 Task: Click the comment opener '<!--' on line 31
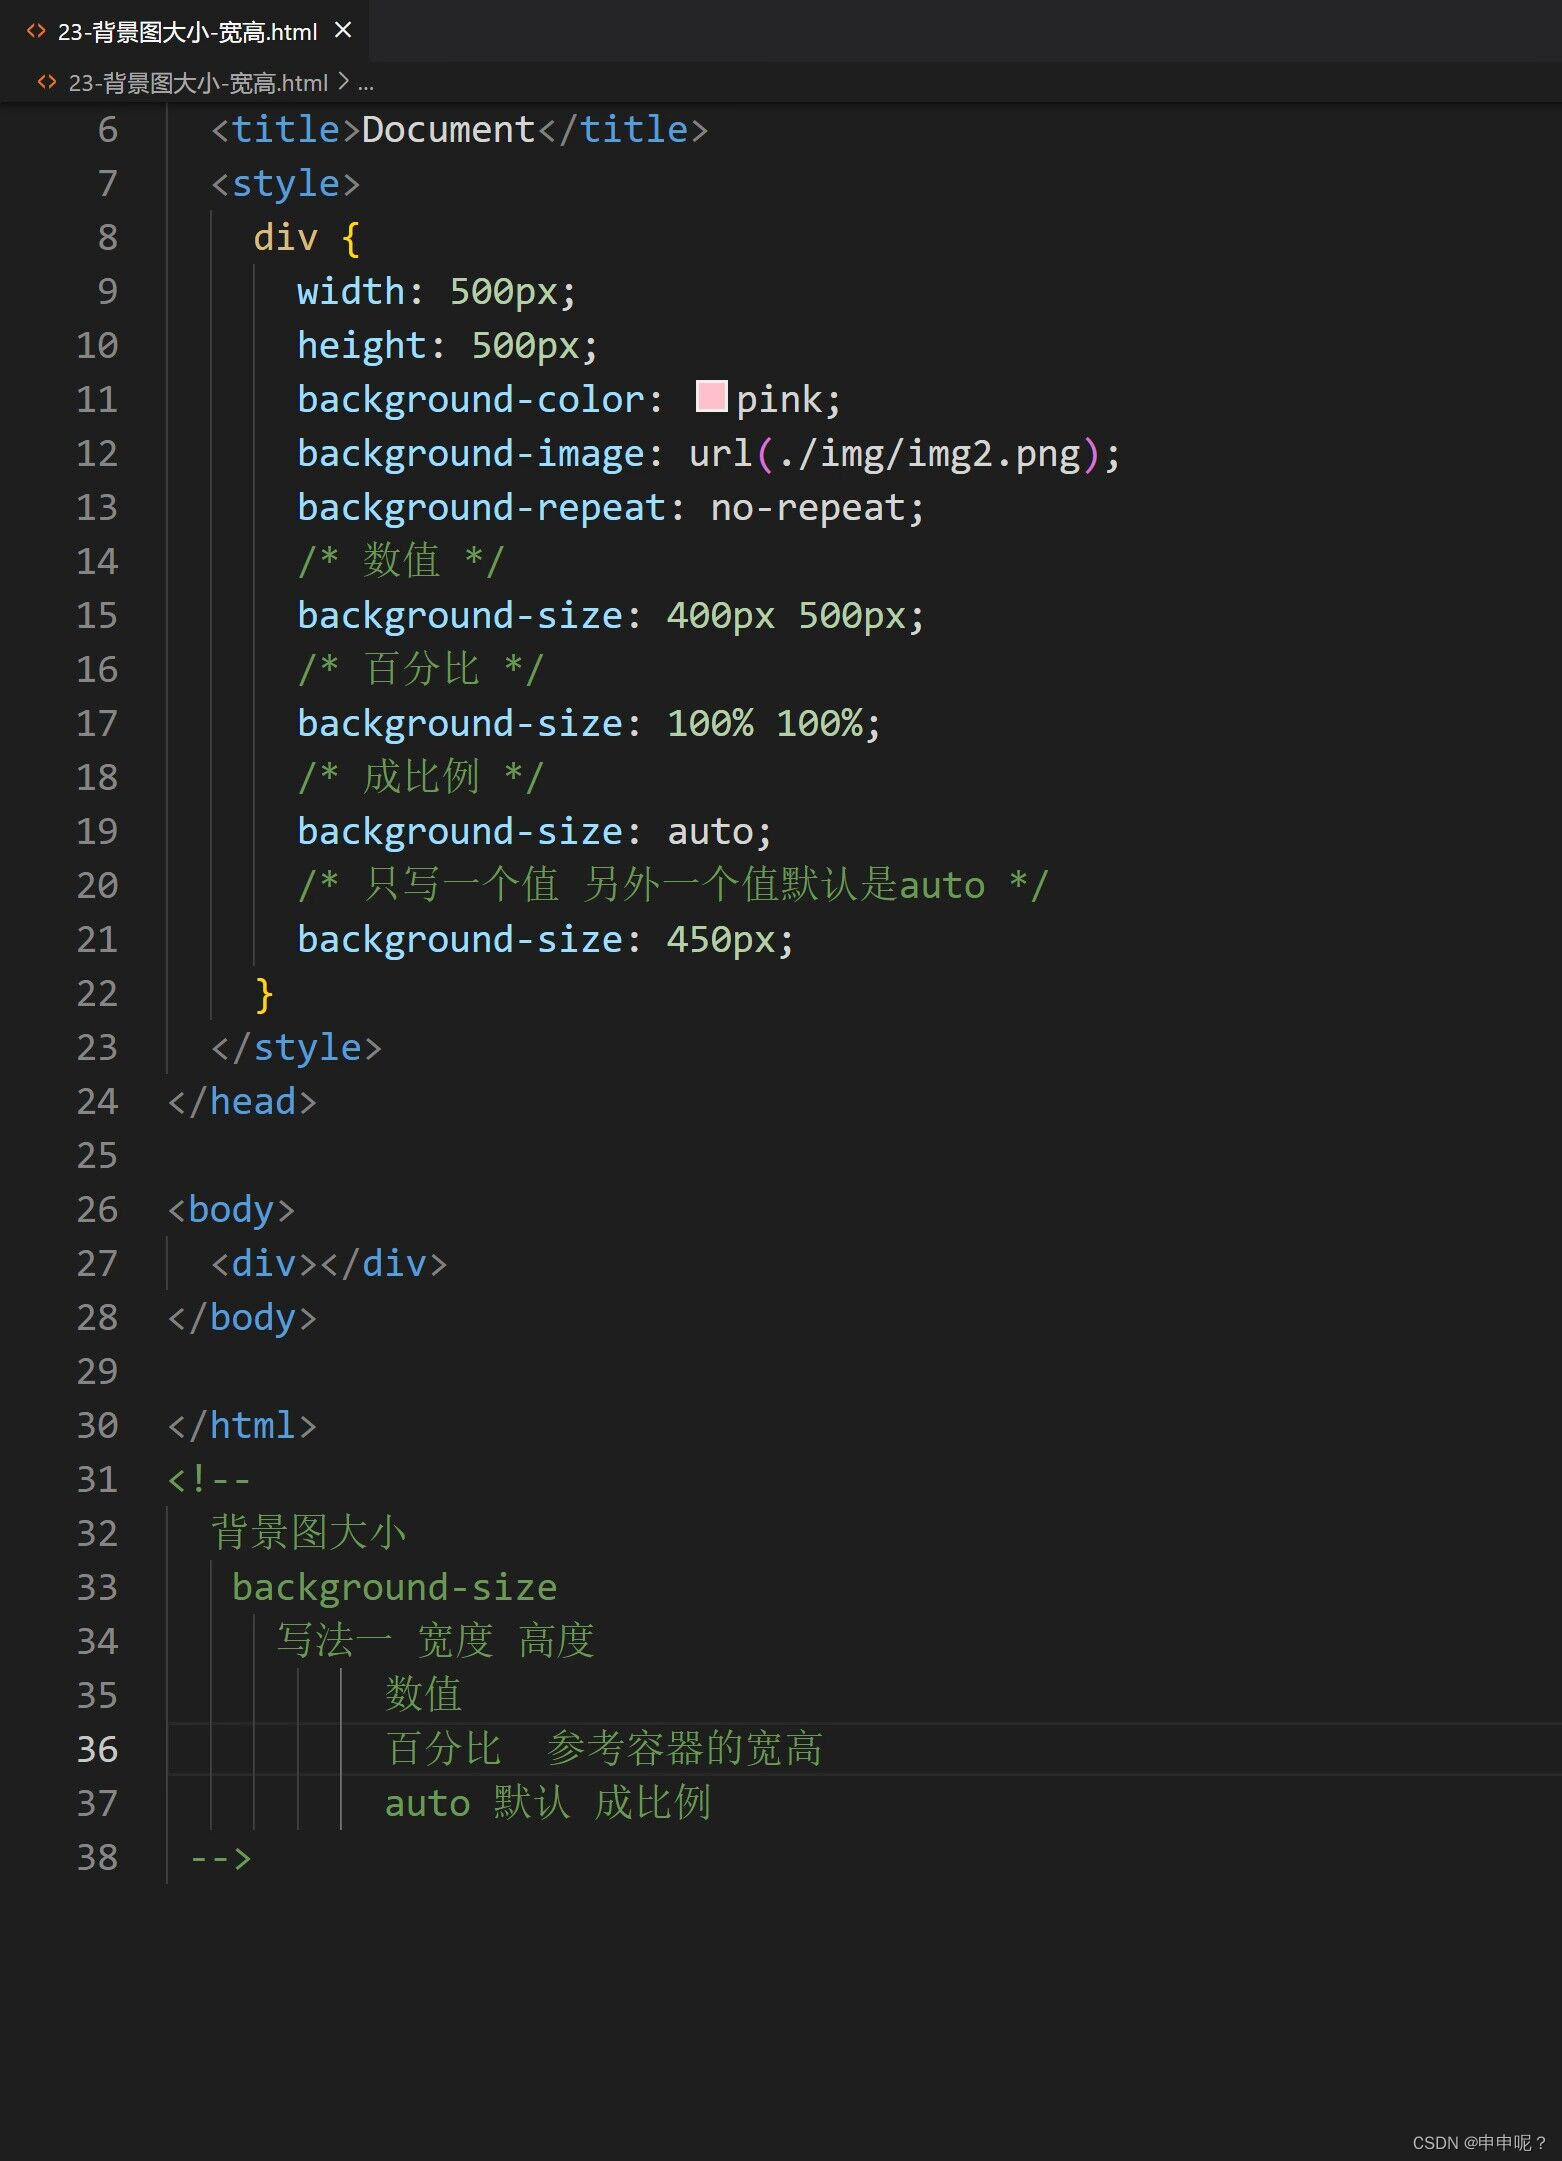(x=209, y=1479)
